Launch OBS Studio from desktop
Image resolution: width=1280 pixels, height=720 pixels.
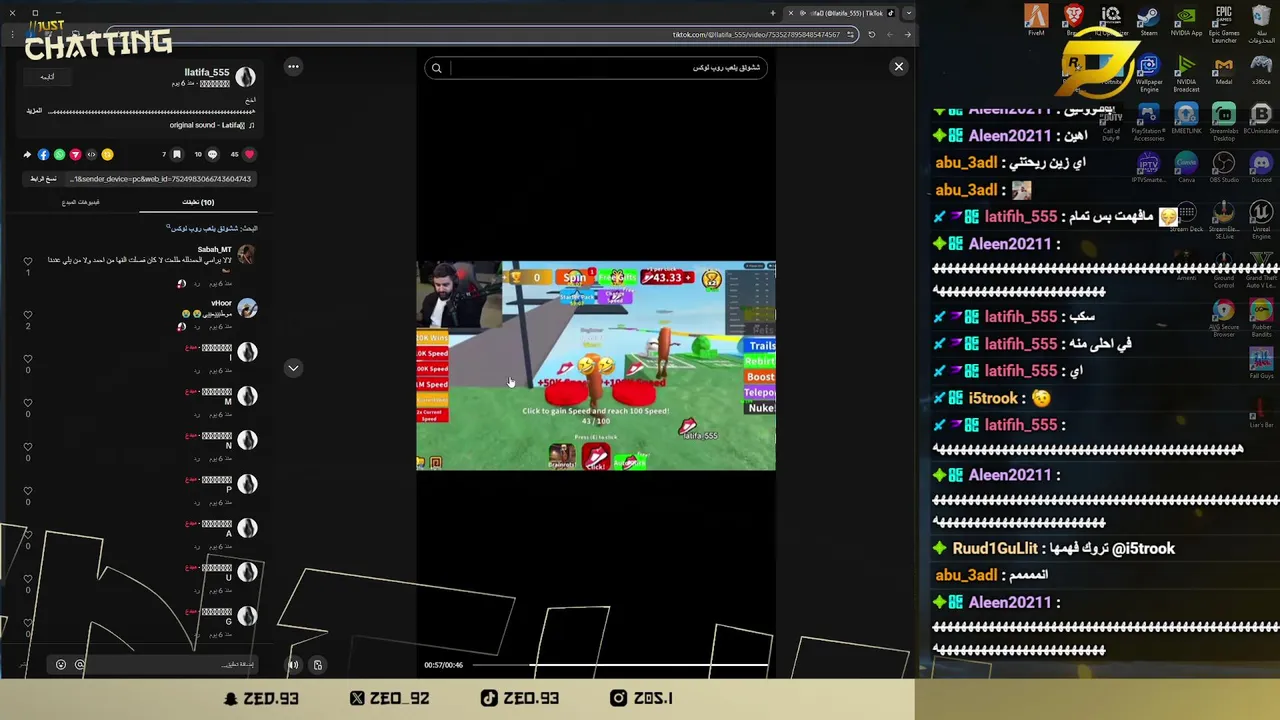tap(1224, 166)
